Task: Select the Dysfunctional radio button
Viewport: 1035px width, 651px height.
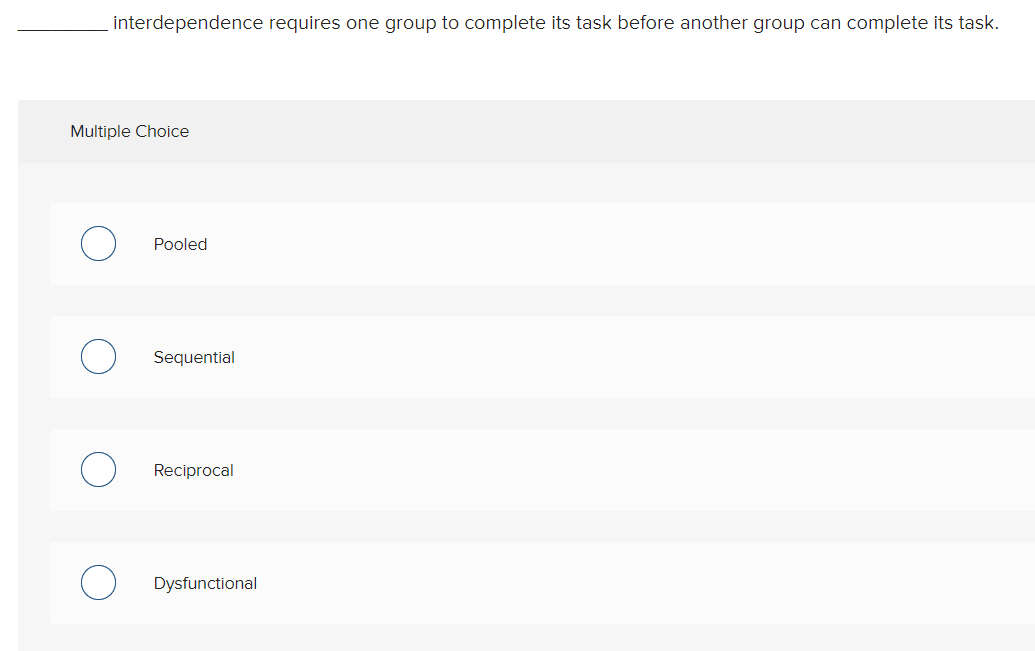Action: pyautogui.click(x=98, y=582)
